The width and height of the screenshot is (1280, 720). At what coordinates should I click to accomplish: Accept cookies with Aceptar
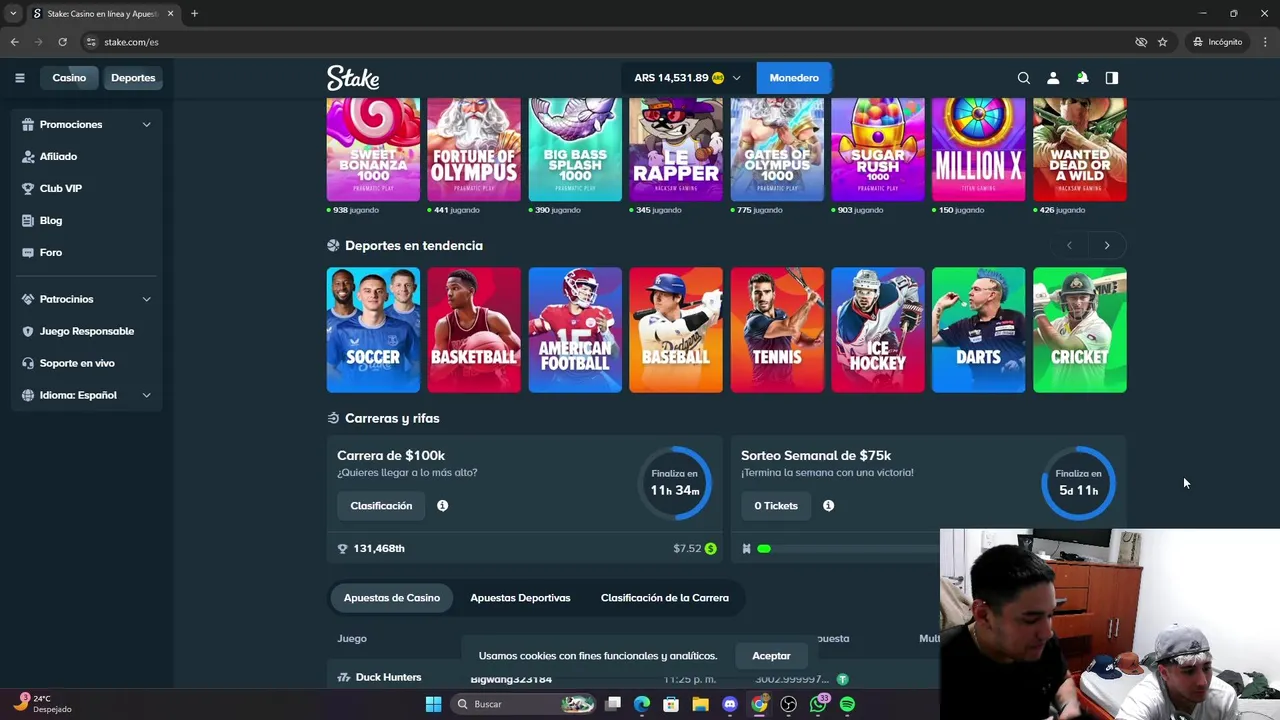tap(771, 656)
